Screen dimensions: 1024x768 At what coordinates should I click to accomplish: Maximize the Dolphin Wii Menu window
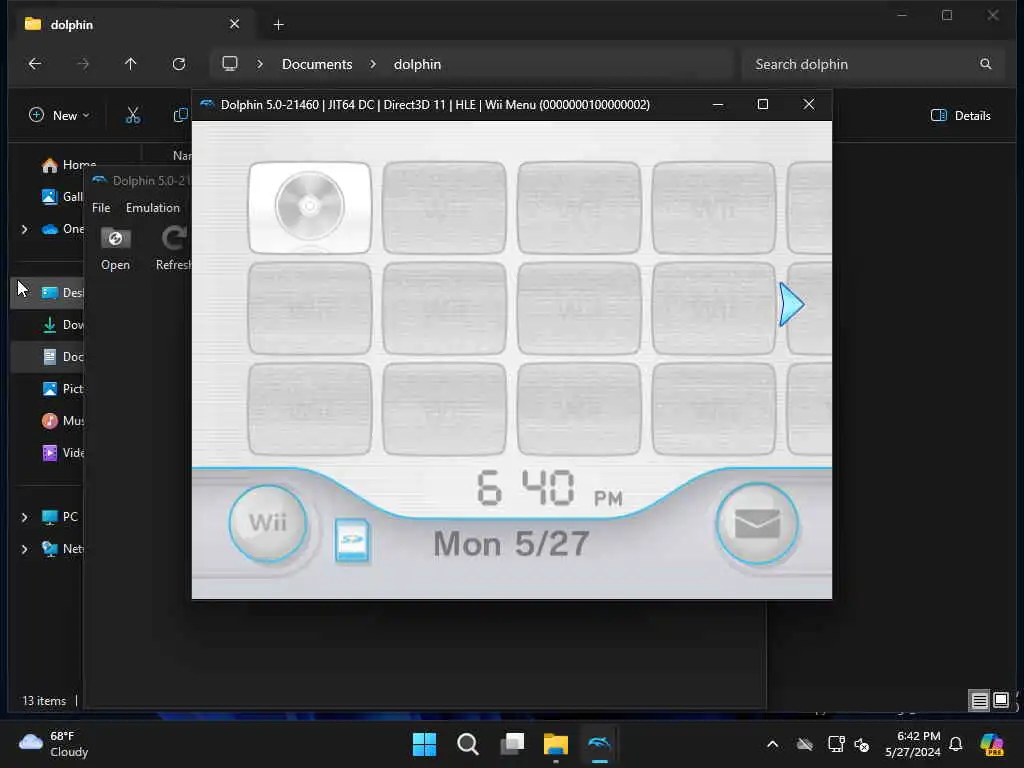click(763, 104)
